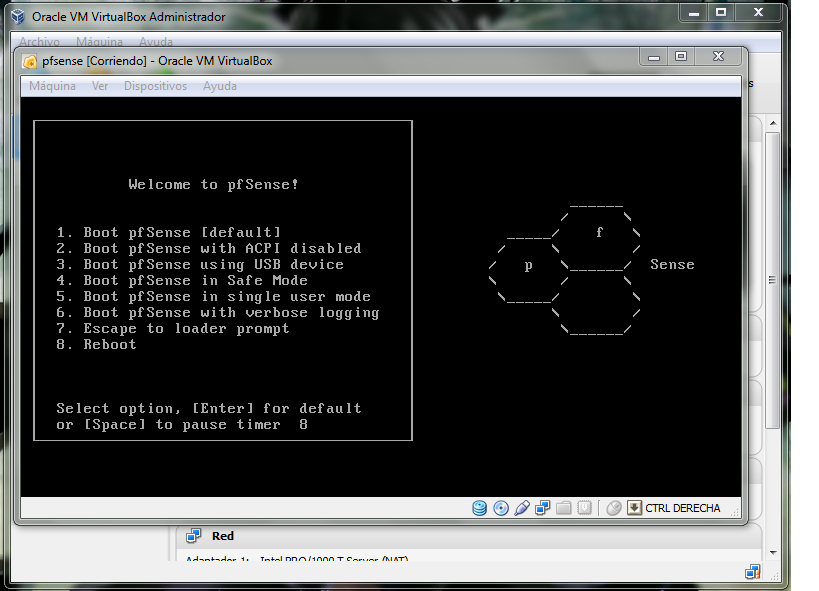This screenshot has width=819, height=591.
Task: Click the keyboard capture arrow icon
Action: pyautogui.click(x=634, y=508)
